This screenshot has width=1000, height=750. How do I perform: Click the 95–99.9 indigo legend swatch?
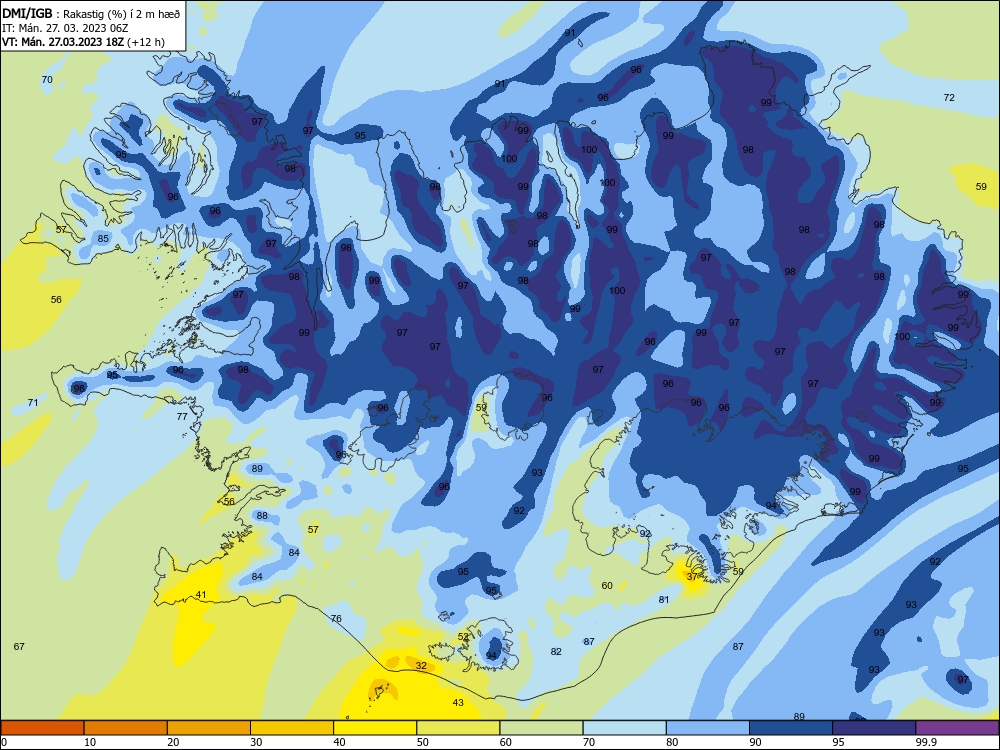tap(874, 728)
